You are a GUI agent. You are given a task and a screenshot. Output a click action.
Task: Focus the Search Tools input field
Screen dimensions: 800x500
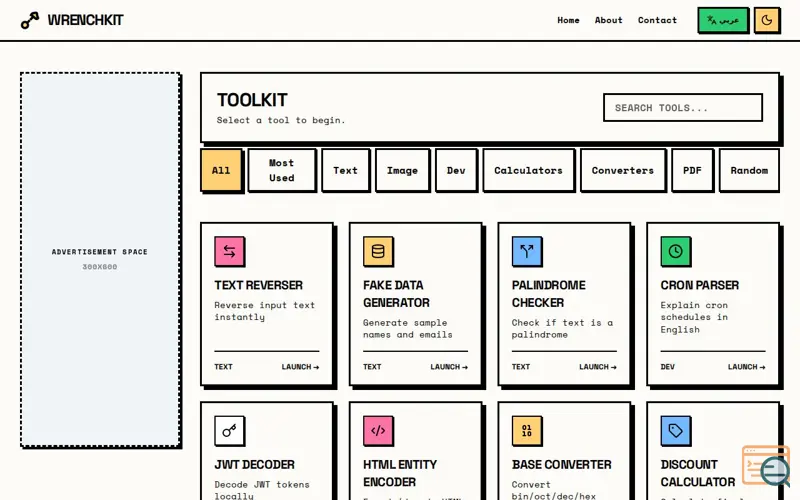pyautogui.click(x=683, y=108)
